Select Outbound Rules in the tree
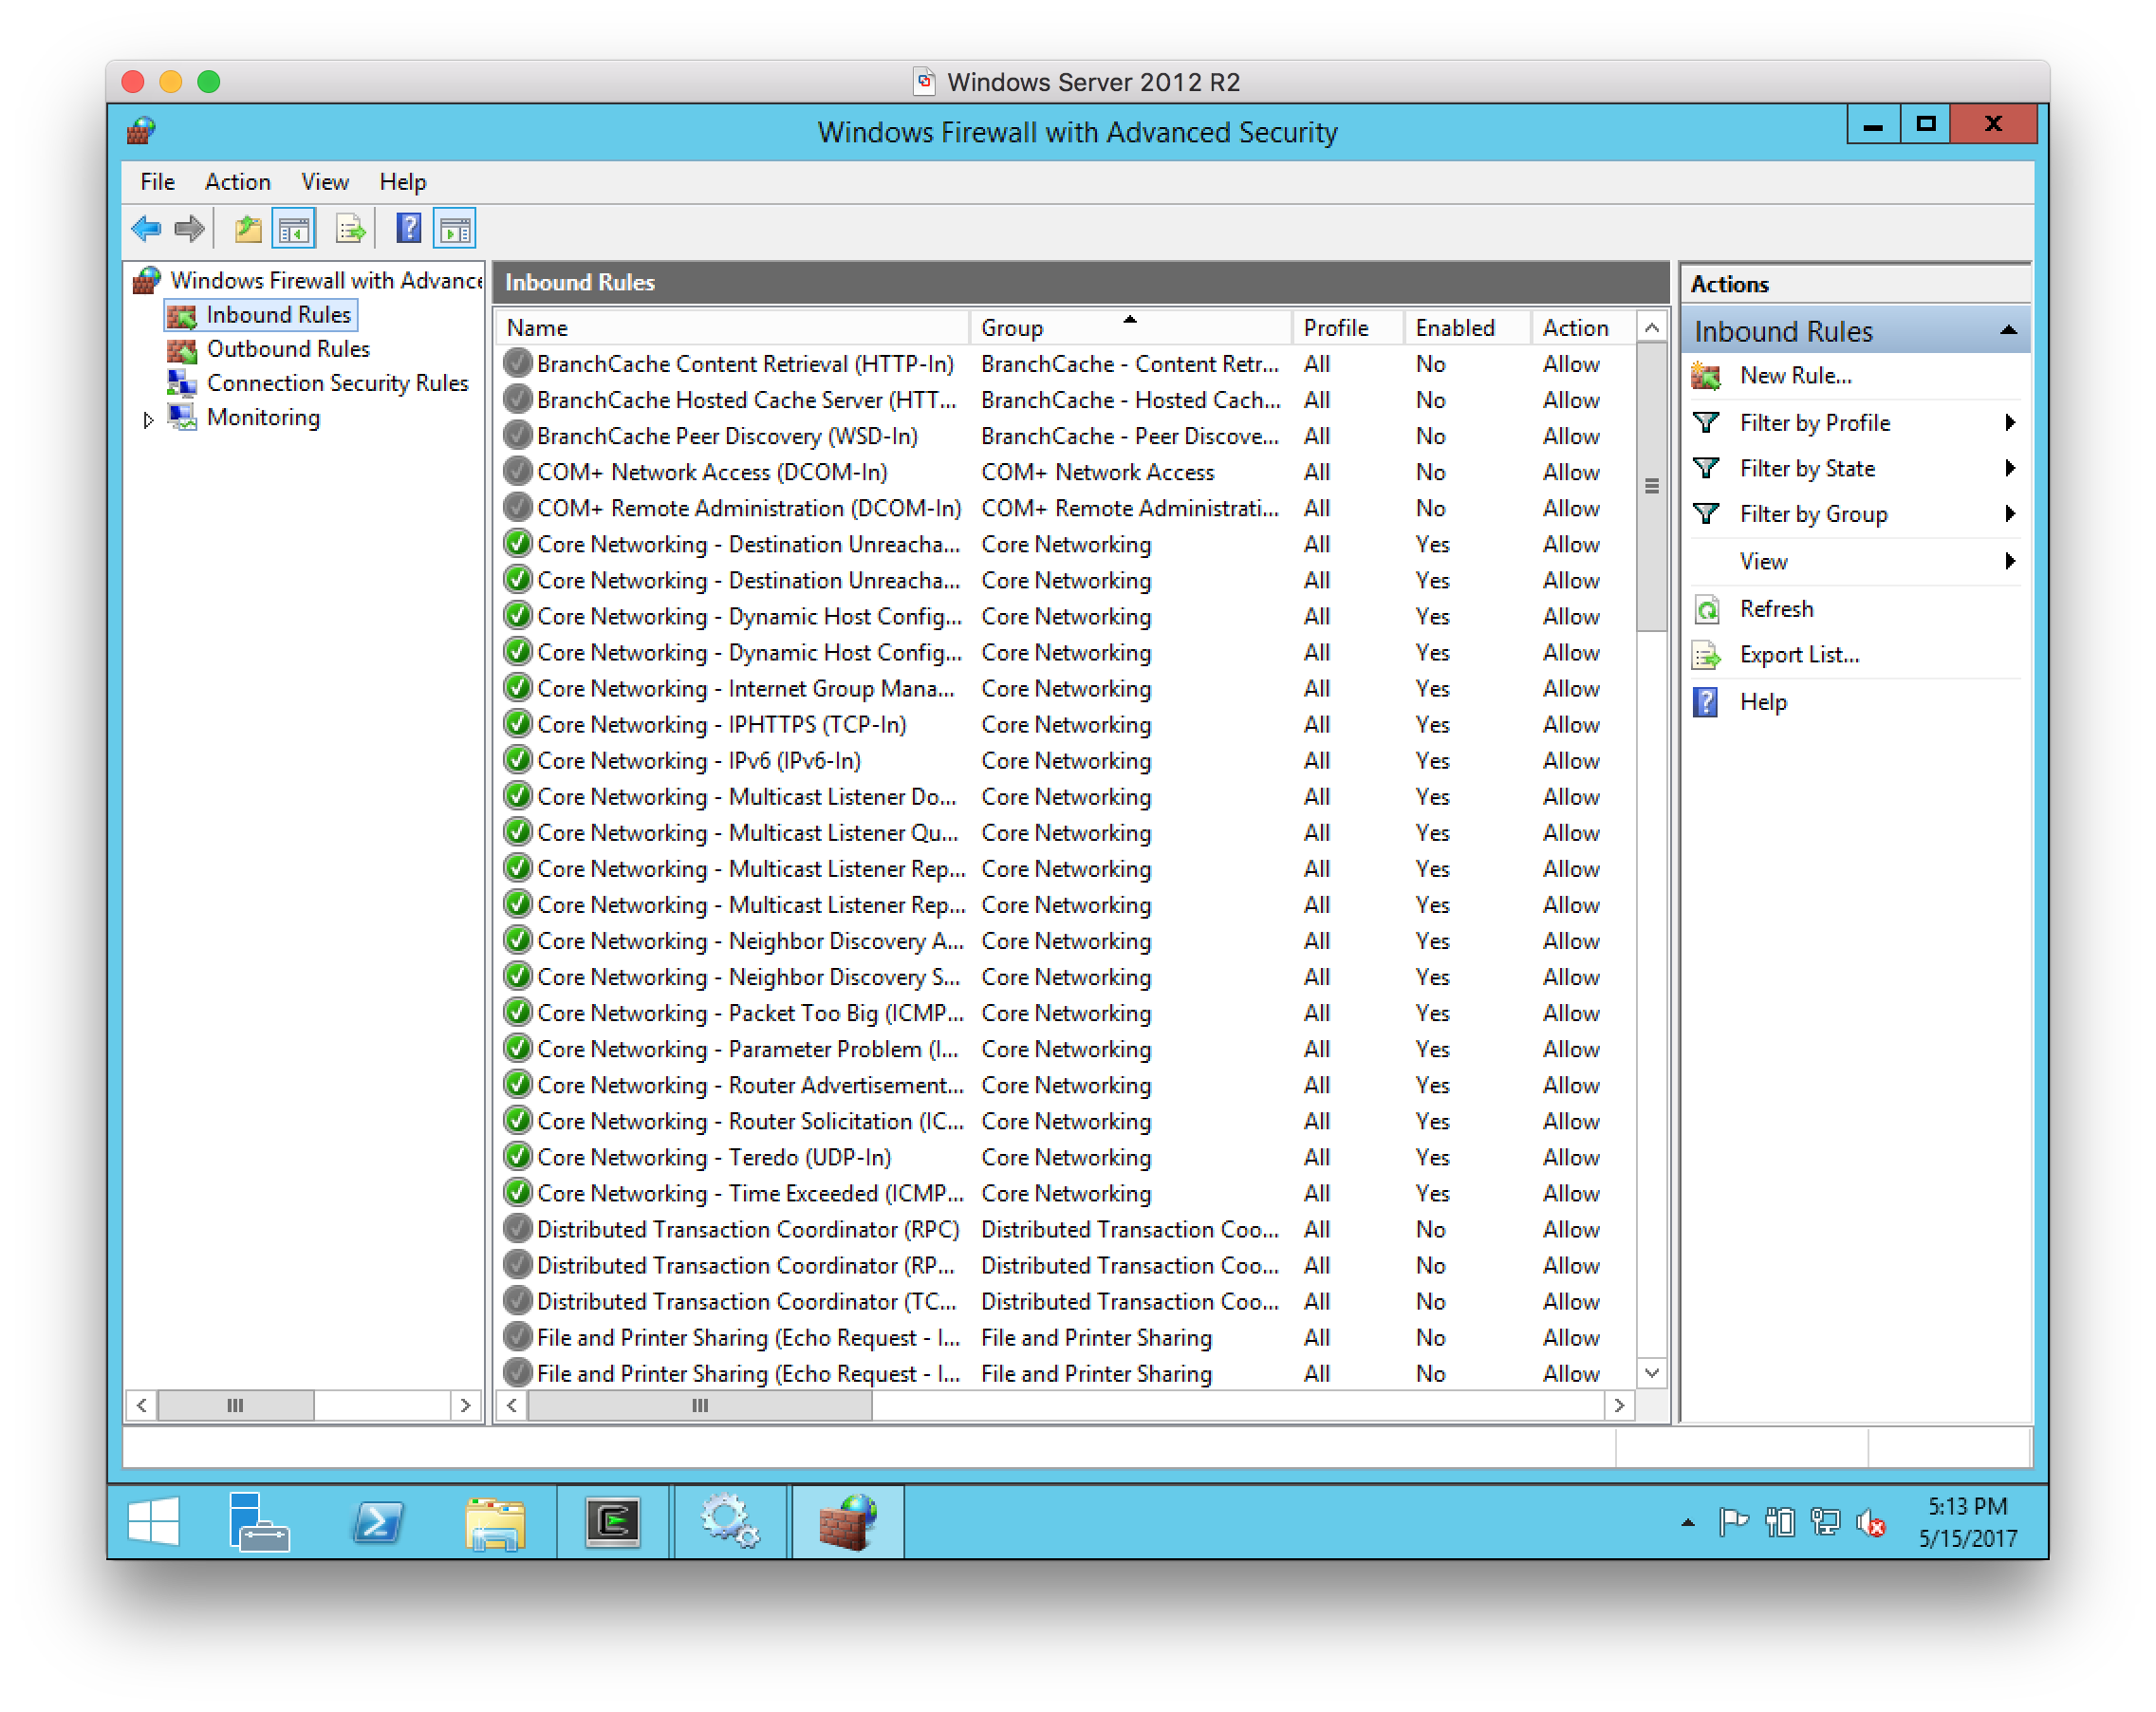Viewport: 2156px width, 1712px height. click(287, 350)
